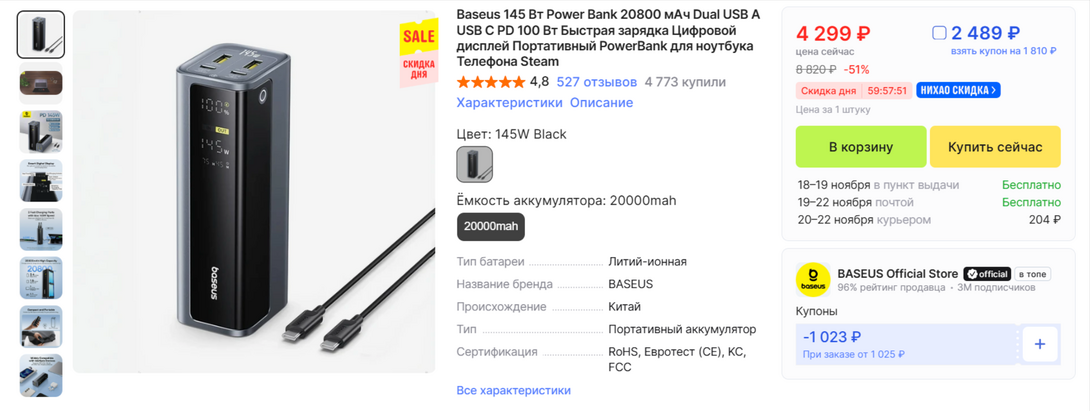Click the plus icon to add coupon
This screenshot has width=1090, height=411.
(x=1040, y=344)
